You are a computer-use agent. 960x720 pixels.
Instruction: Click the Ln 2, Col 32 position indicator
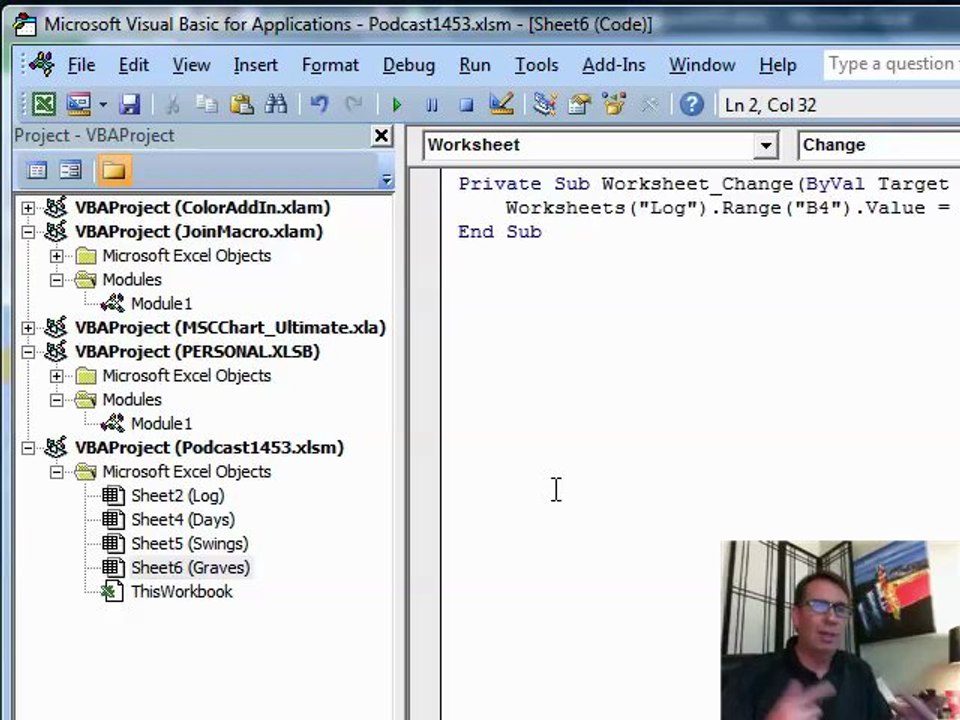coord(770,105)
